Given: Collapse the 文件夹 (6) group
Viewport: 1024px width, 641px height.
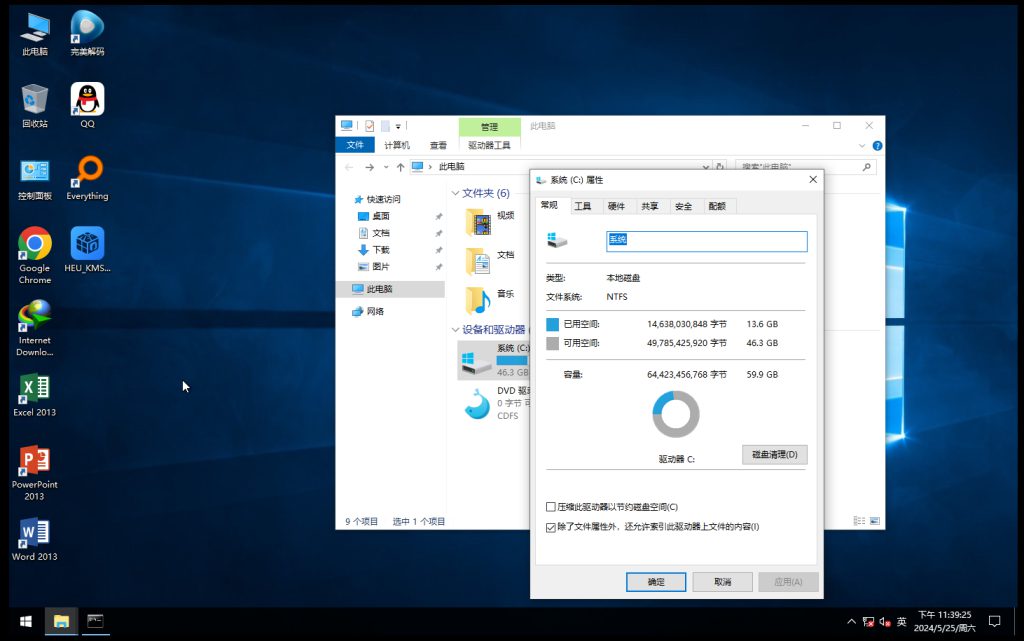Looking at the screenshot, I should click(x=455, y=193).
